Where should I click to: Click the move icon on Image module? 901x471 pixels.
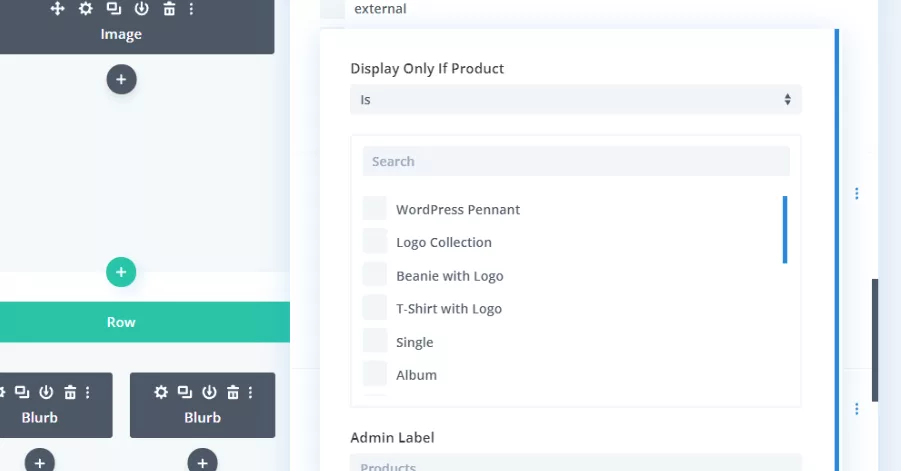click(57, 9)
